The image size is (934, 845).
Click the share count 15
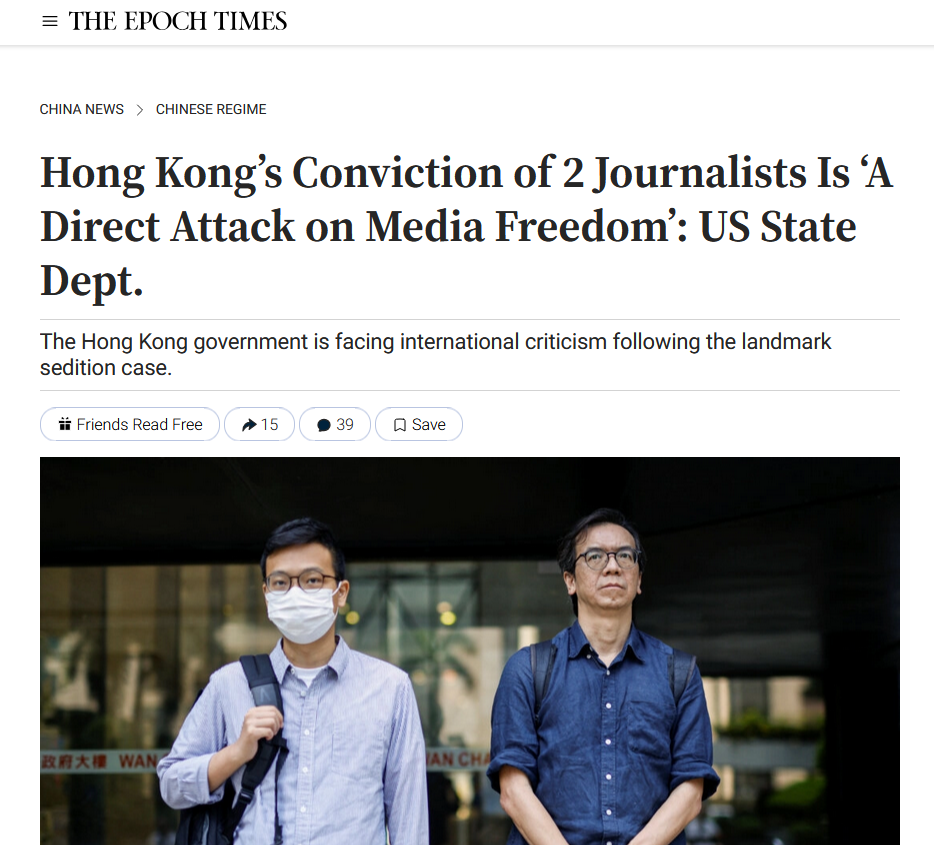pyautogui.click(x=270, y=425)
